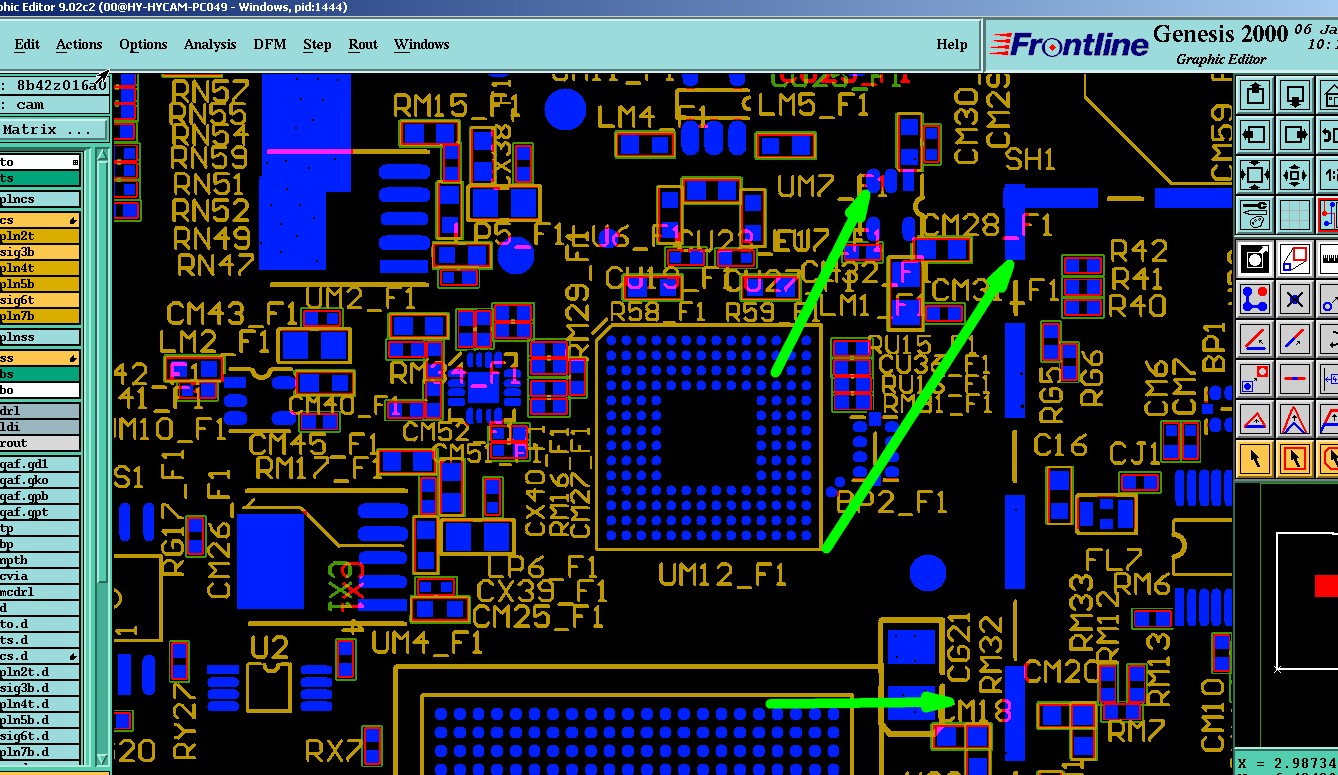Select the large red triangle arrow tool
The image size is (1338, 775).
[x=1295, y=419]
